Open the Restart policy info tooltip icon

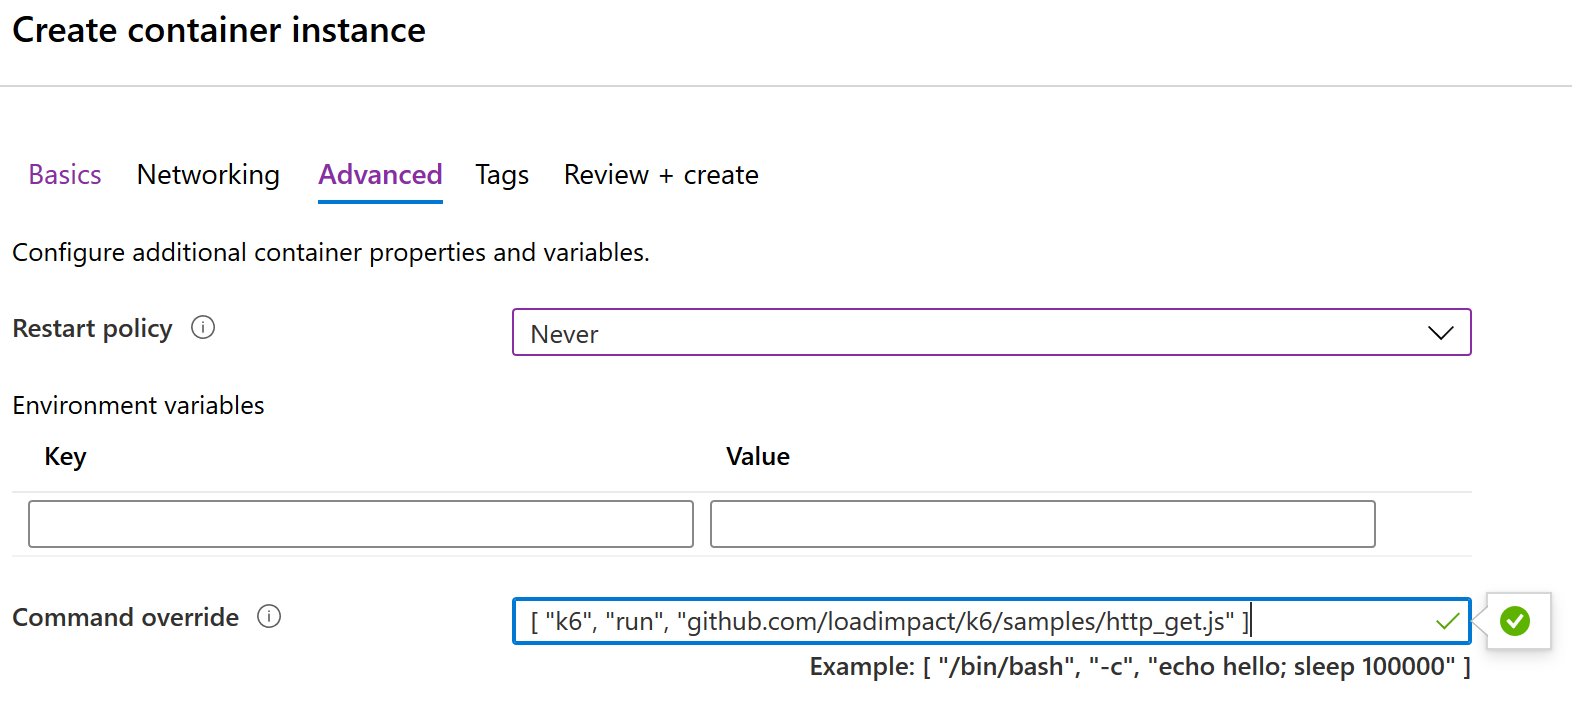click(x=203, y=327)
